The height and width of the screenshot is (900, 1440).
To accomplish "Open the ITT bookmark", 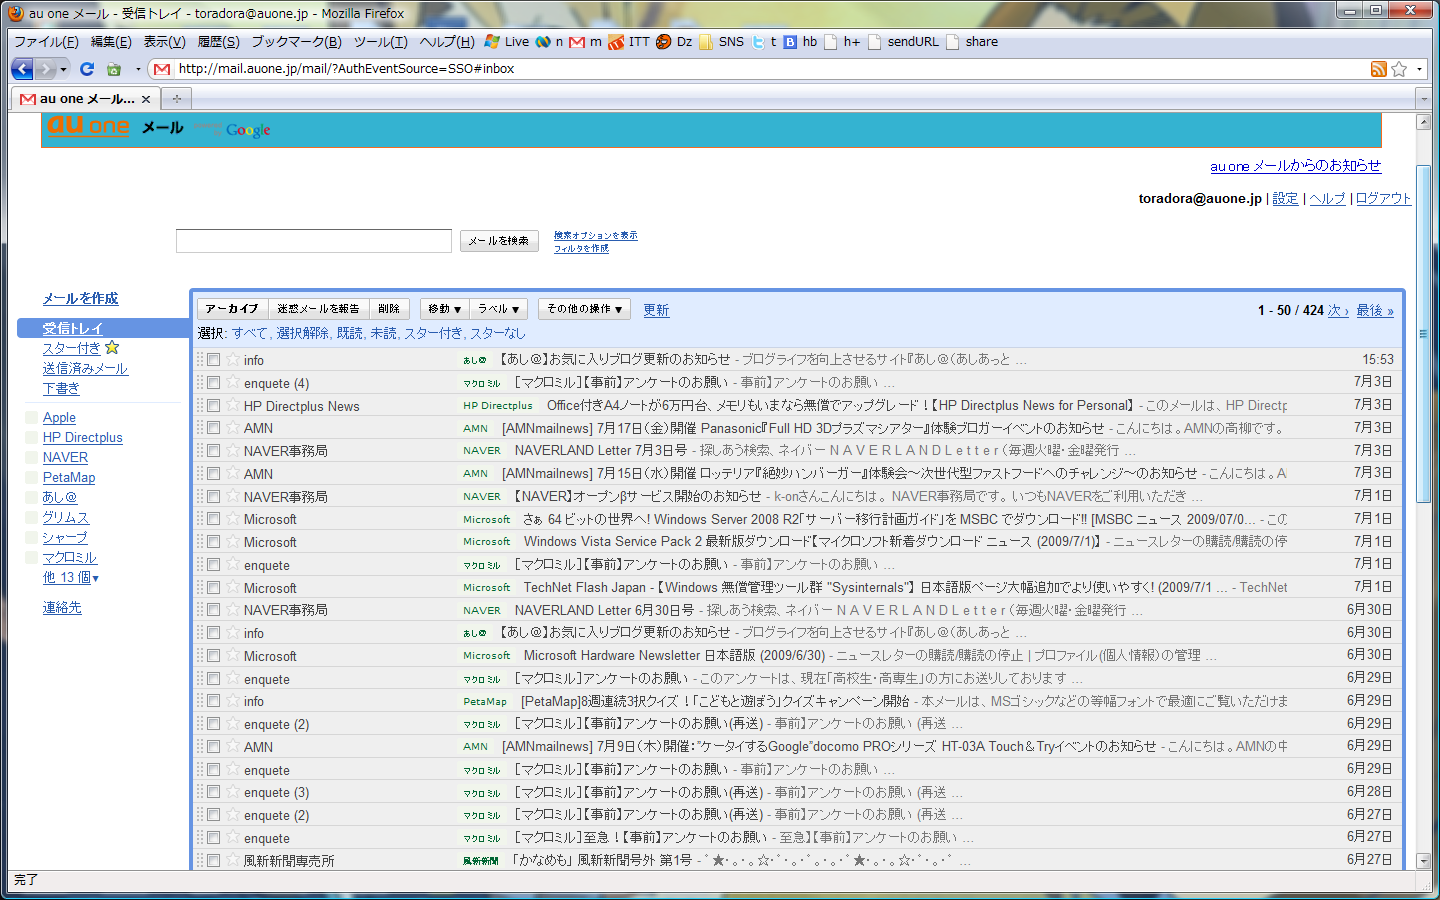I will pyautogui.click(x=629, y=42).
